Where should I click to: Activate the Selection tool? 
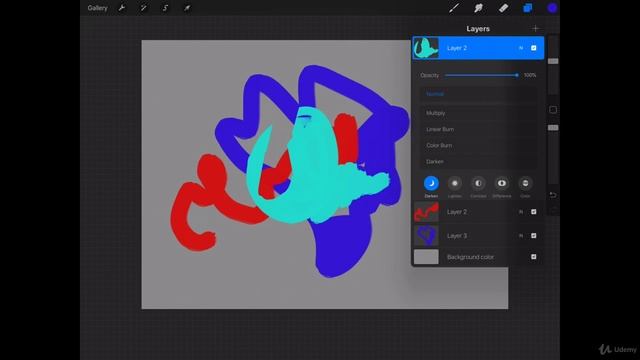(x=165, y=8)
